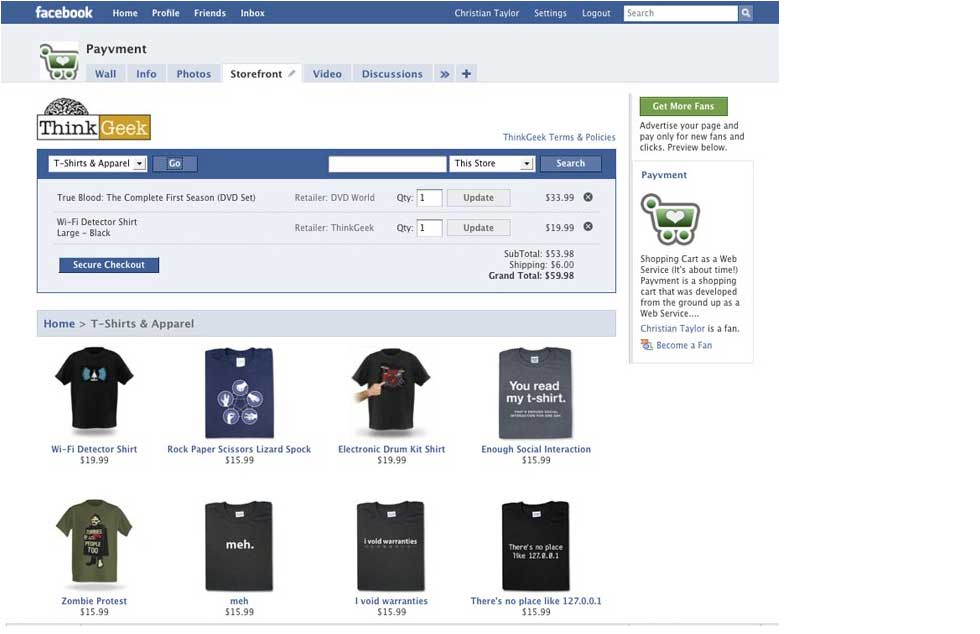Open the Electronic Drum Kit Shirt image
This screenshot has width=980, height=634.
(391, 391)
